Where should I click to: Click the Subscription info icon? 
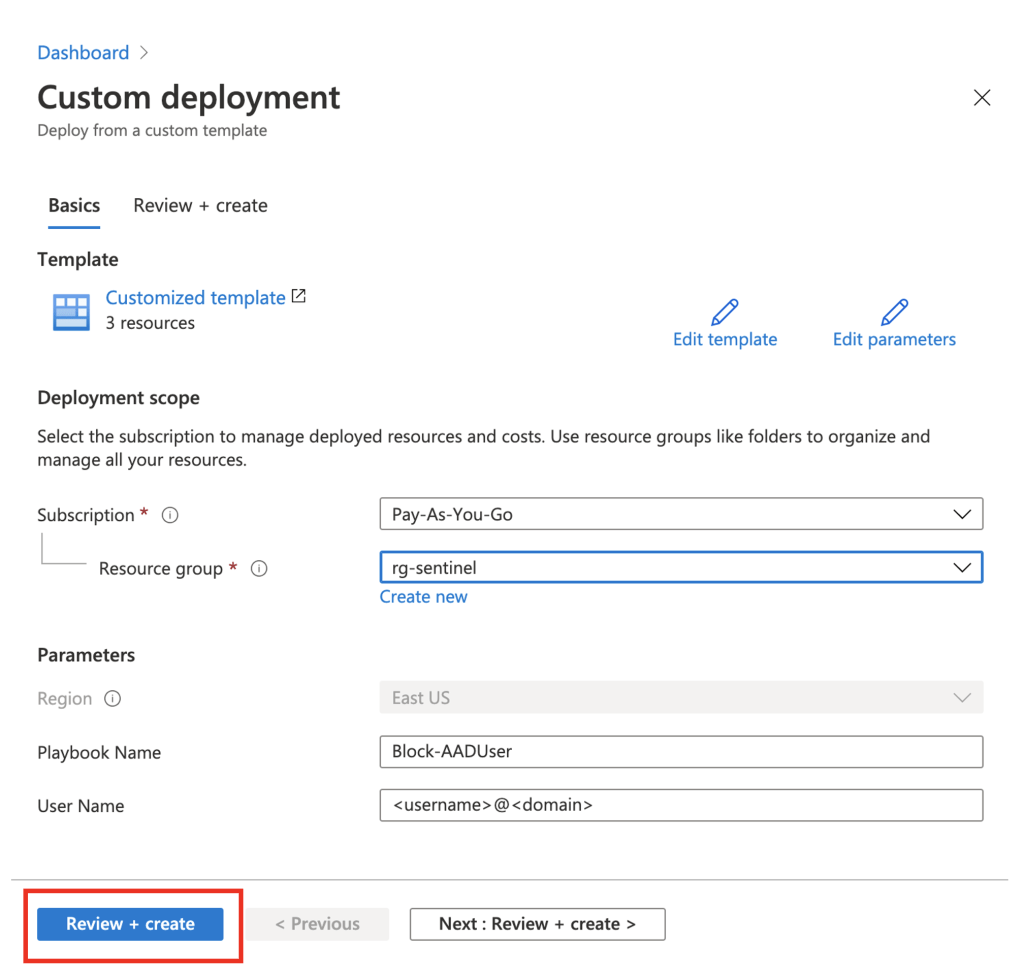[170, 516]
